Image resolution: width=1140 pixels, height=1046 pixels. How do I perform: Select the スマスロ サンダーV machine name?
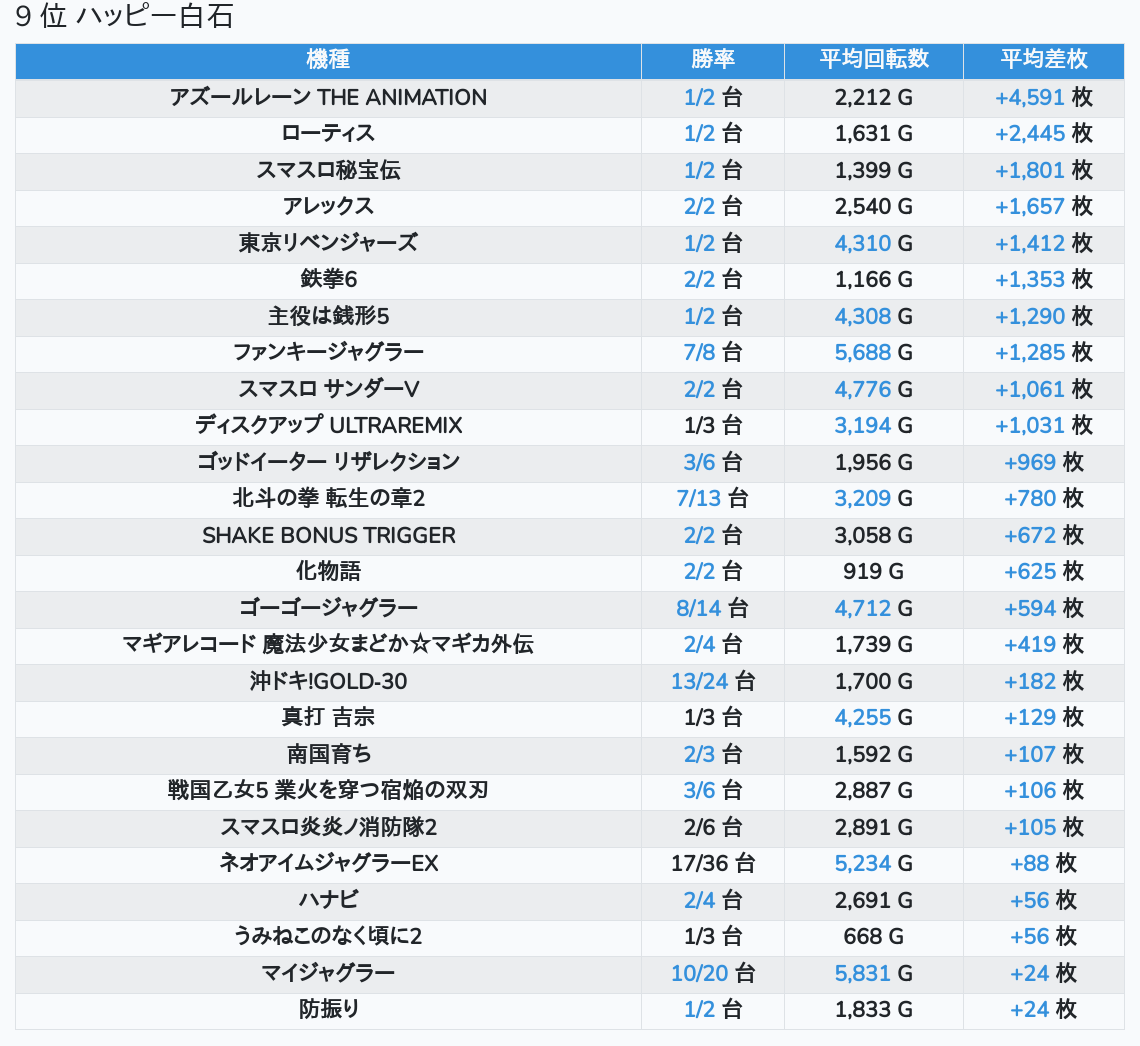(328, 389)
